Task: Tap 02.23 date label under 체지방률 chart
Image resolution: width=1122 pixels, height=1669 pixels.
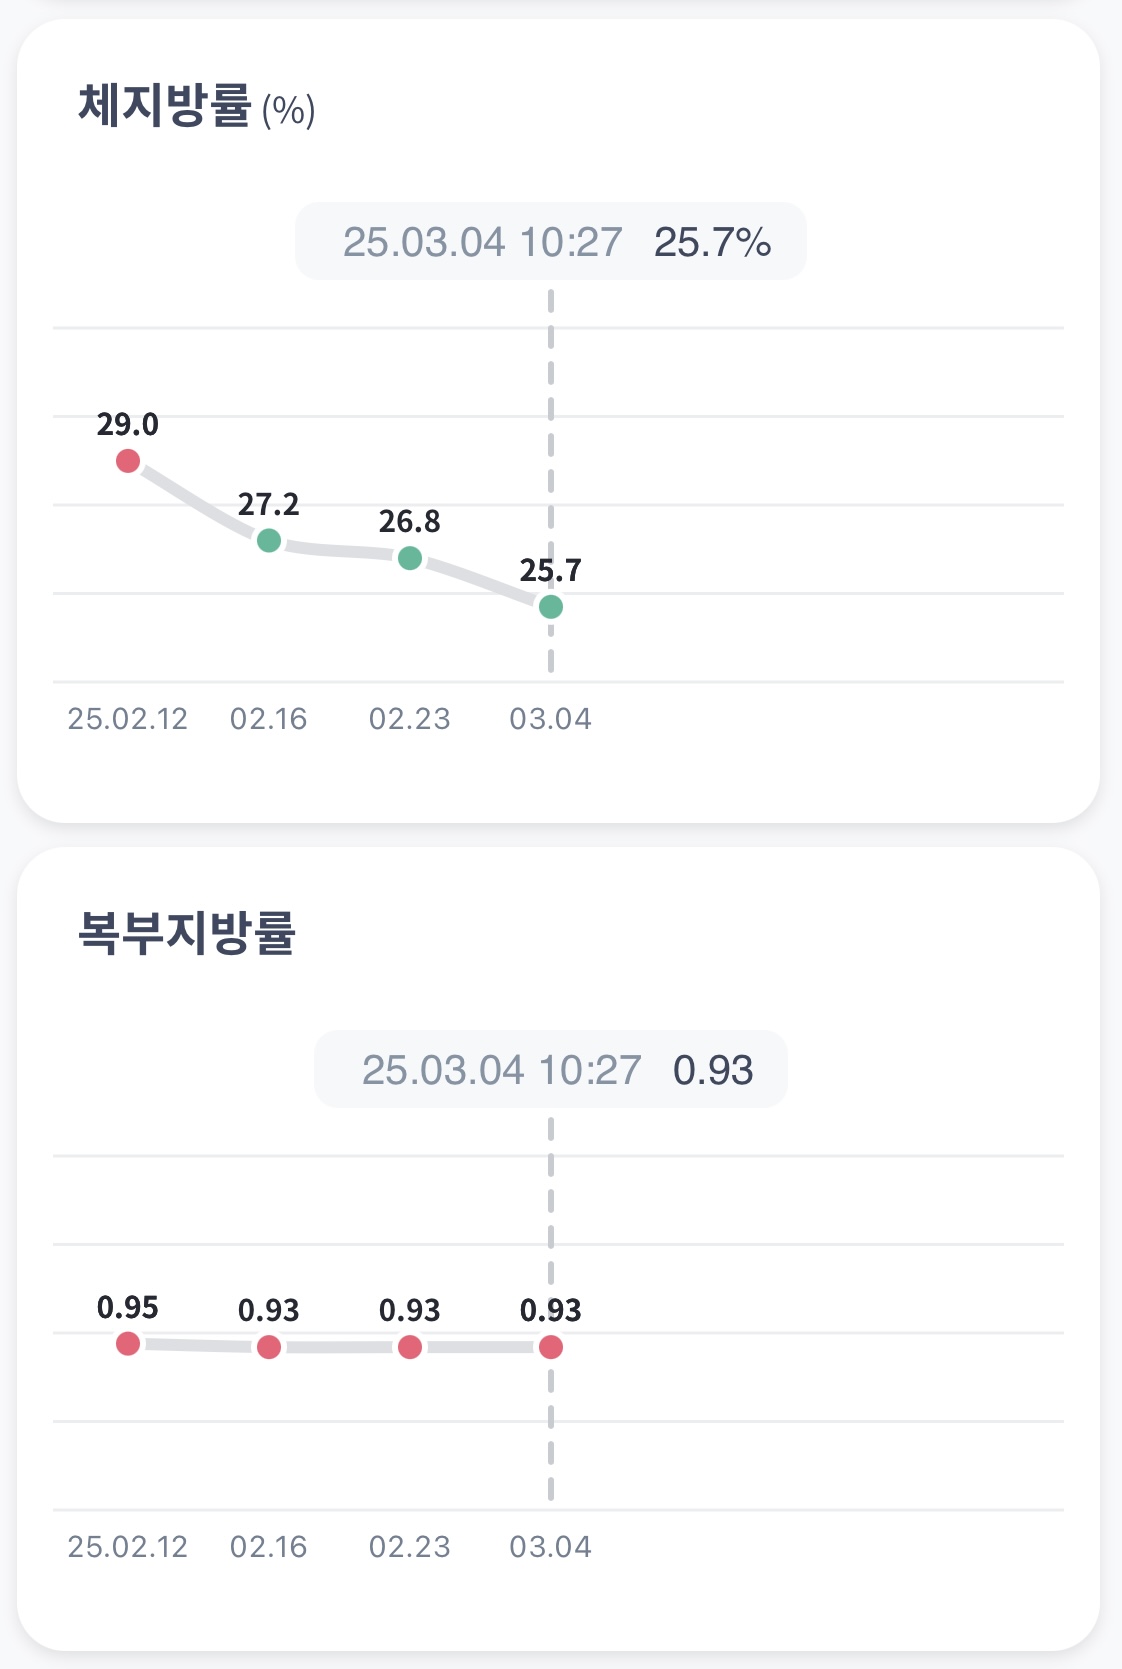Action: 410,719
